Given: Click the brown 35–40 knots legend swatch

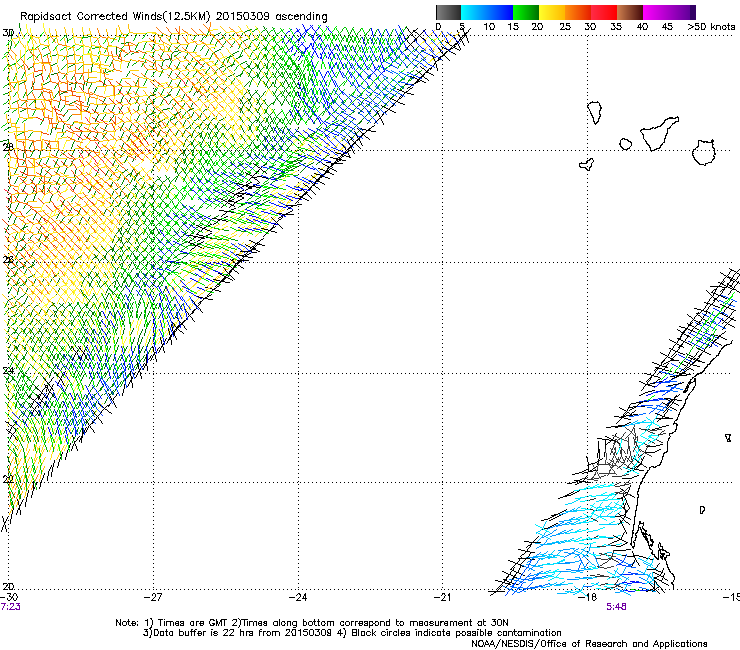Looking at the screenshot, I should pyautogui.click(x=630, y=12).
